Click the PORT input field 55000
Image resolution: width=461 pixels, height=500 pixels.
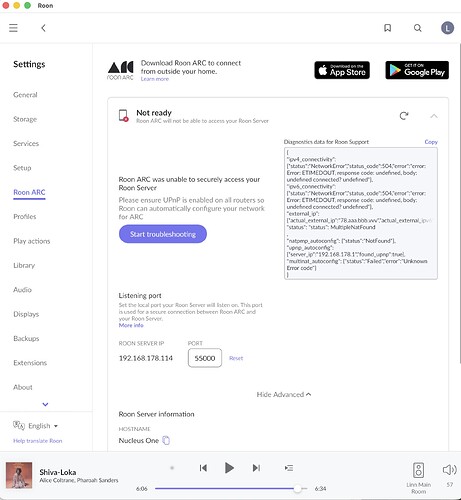tap(205, 358)
